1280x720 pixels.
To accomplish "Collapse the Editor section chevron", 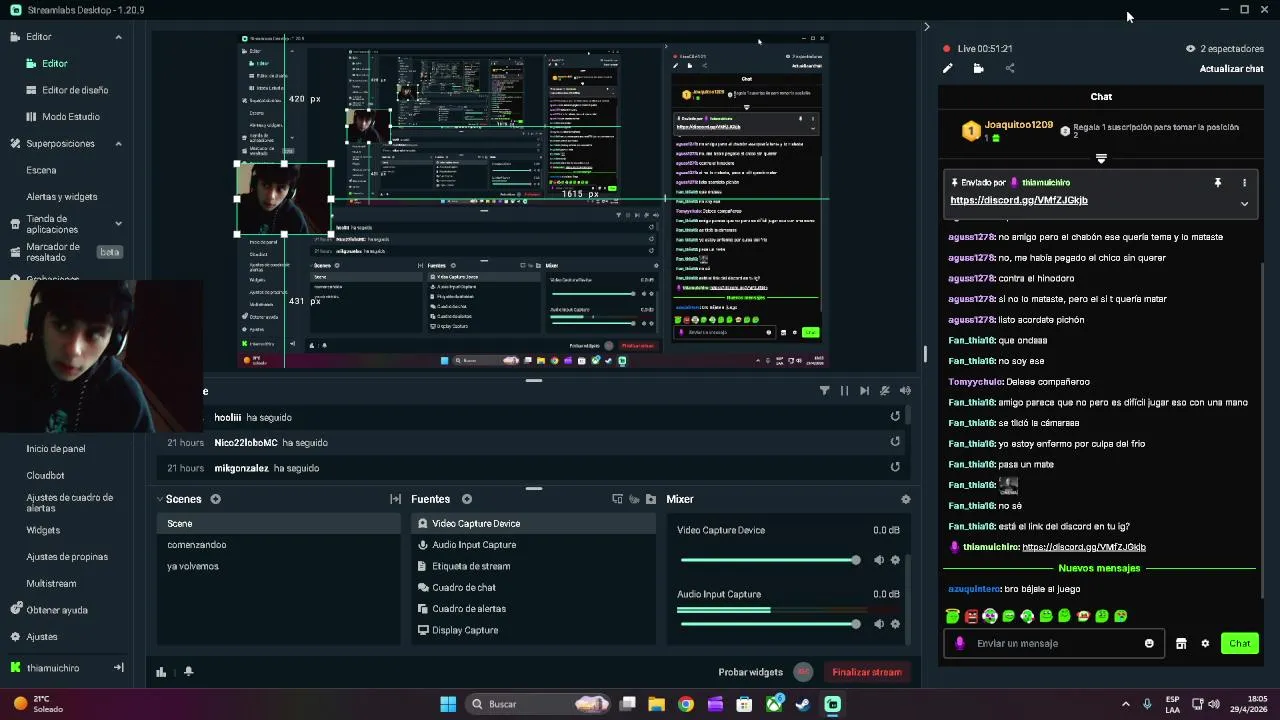I will [118, 37].
